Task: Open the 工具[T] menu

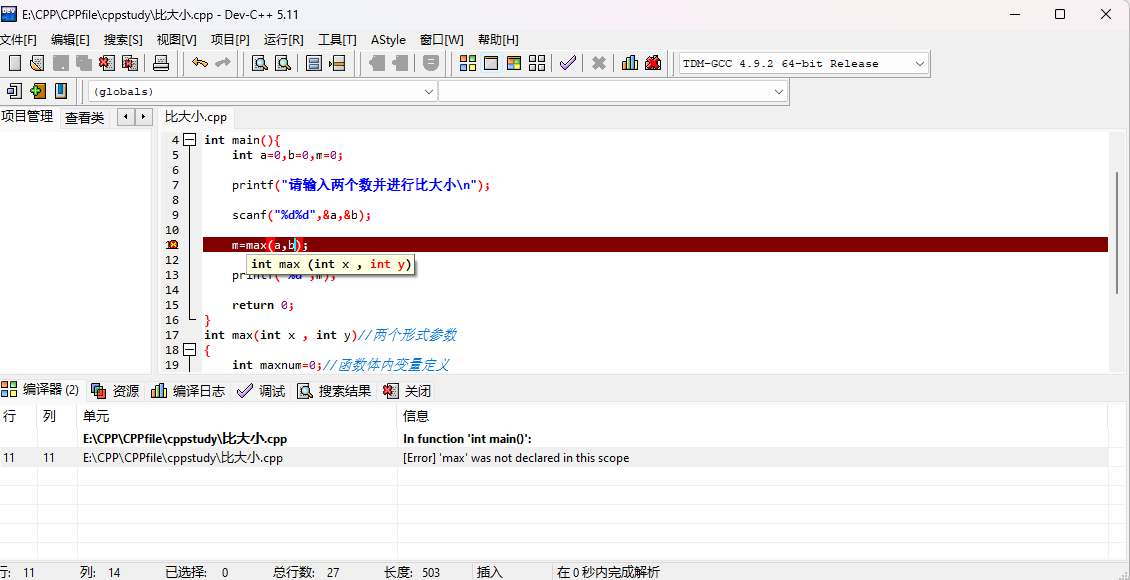Action: (x=337, y=39)
